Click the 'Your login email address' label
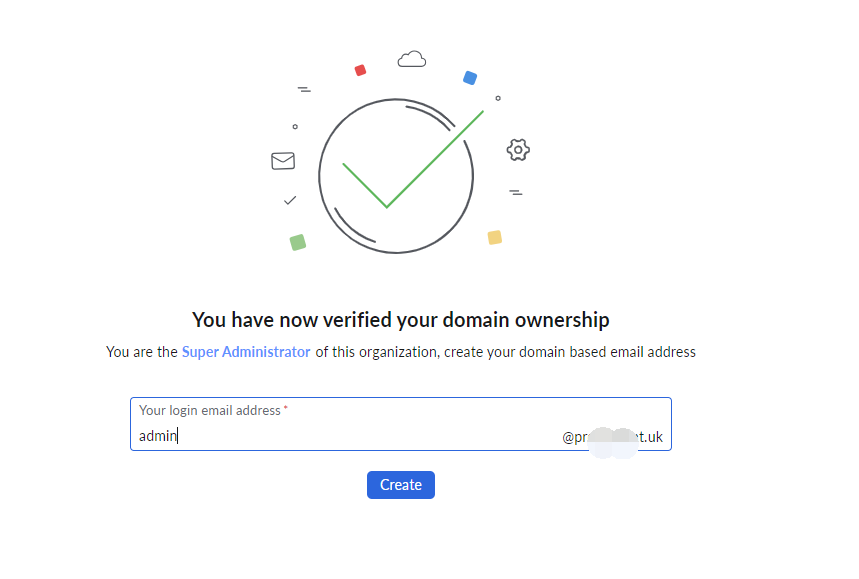This screenshot has height=579, width=859. click(x=210, y=410)
